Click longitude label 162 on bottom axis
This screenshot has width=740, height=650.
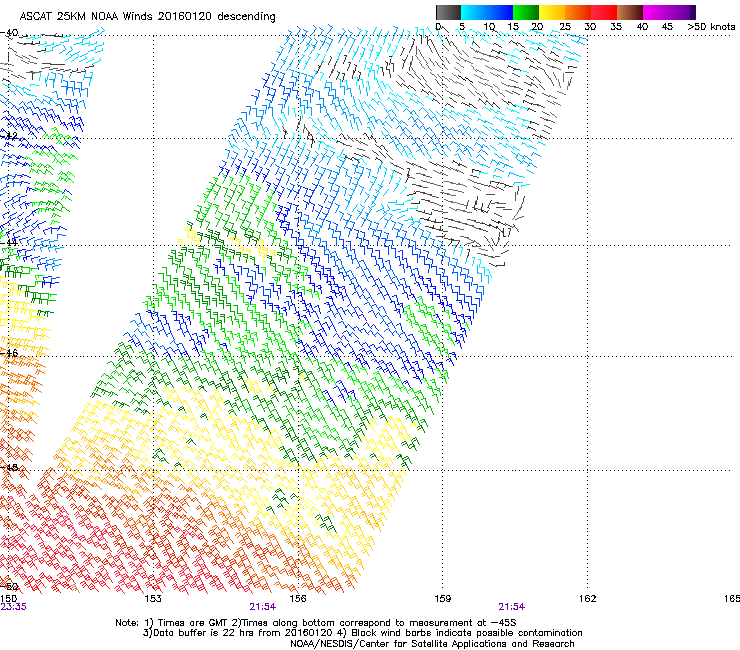(587, 599)
